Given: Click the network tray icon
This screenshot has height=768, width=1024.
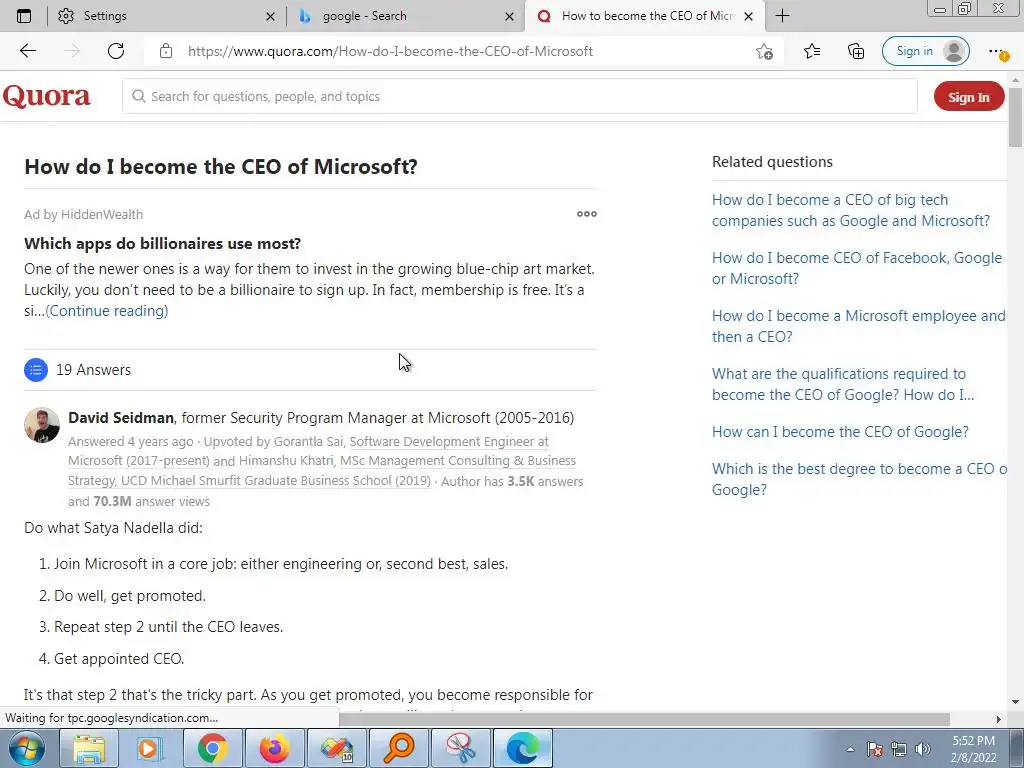Looking at the screenshot, I should (899, 749).
